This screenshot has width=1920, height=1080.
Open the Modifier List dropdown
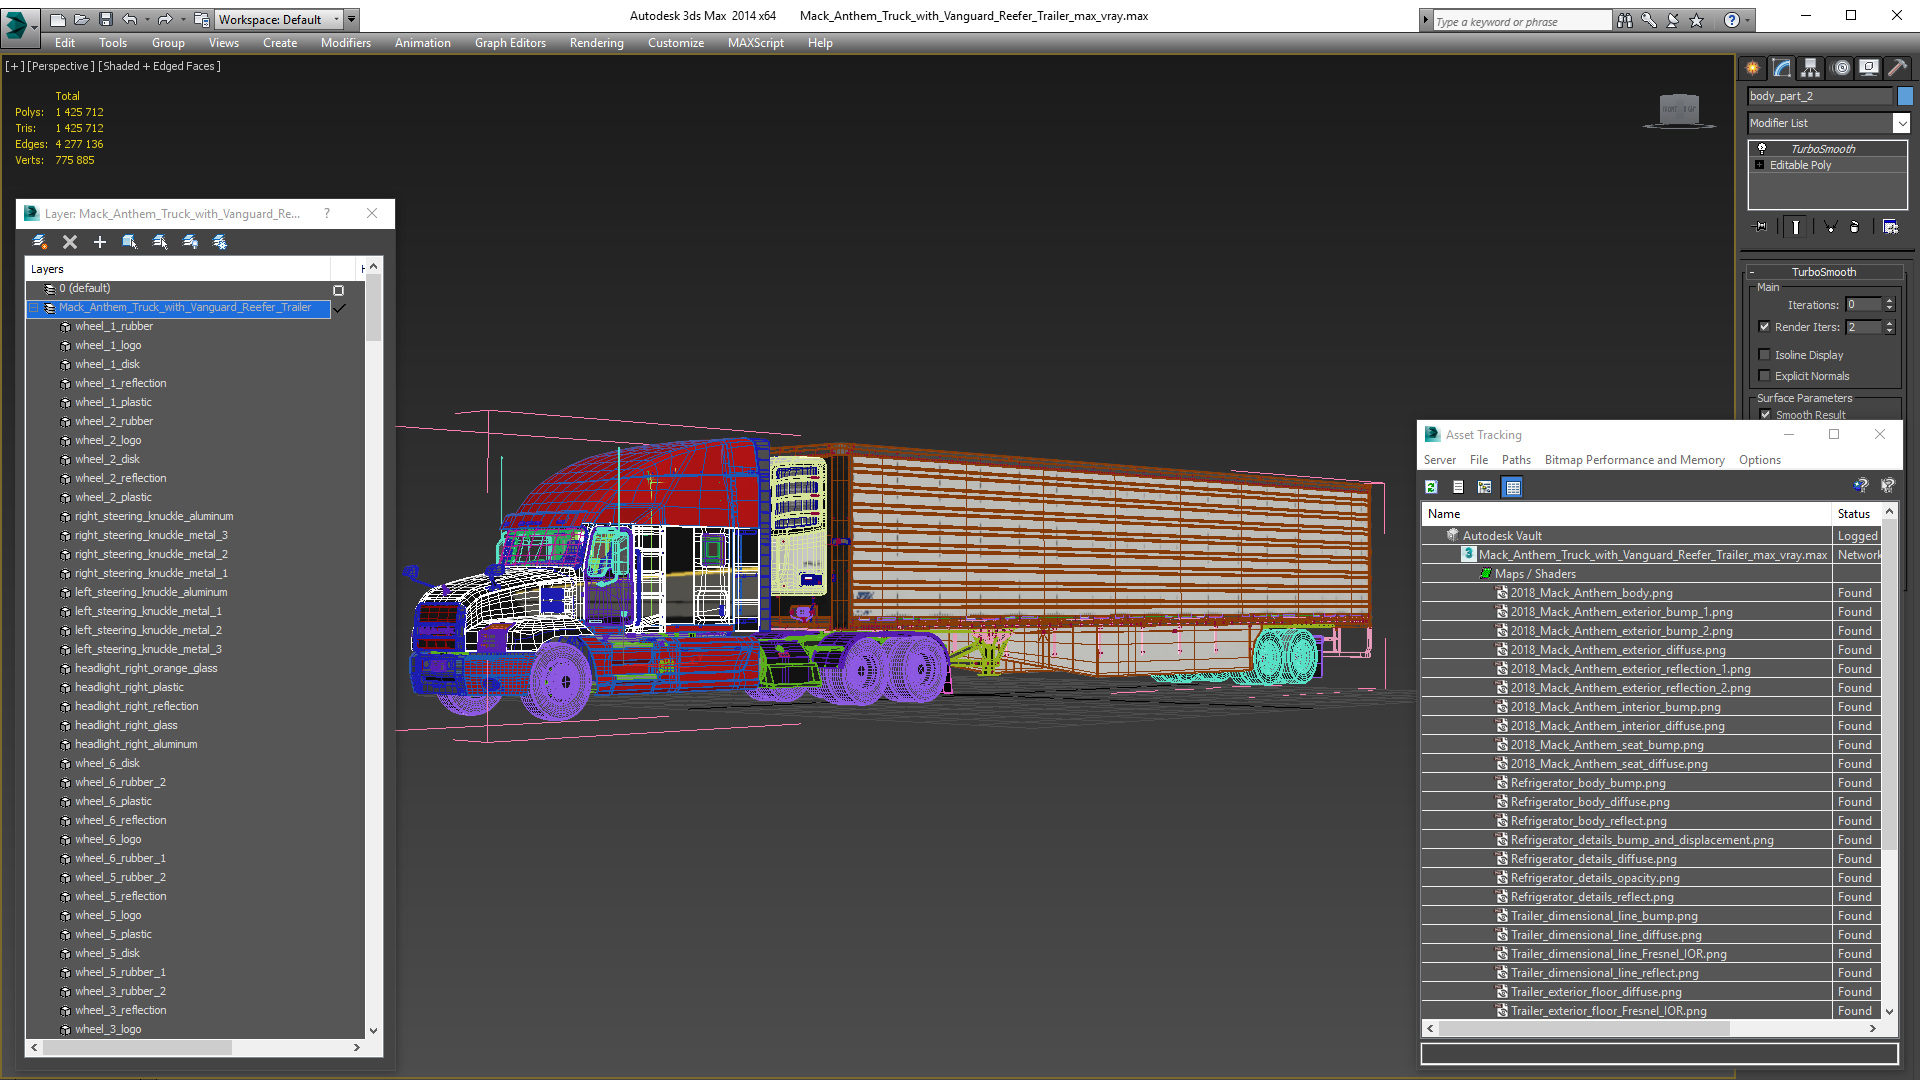[1901, 123]
